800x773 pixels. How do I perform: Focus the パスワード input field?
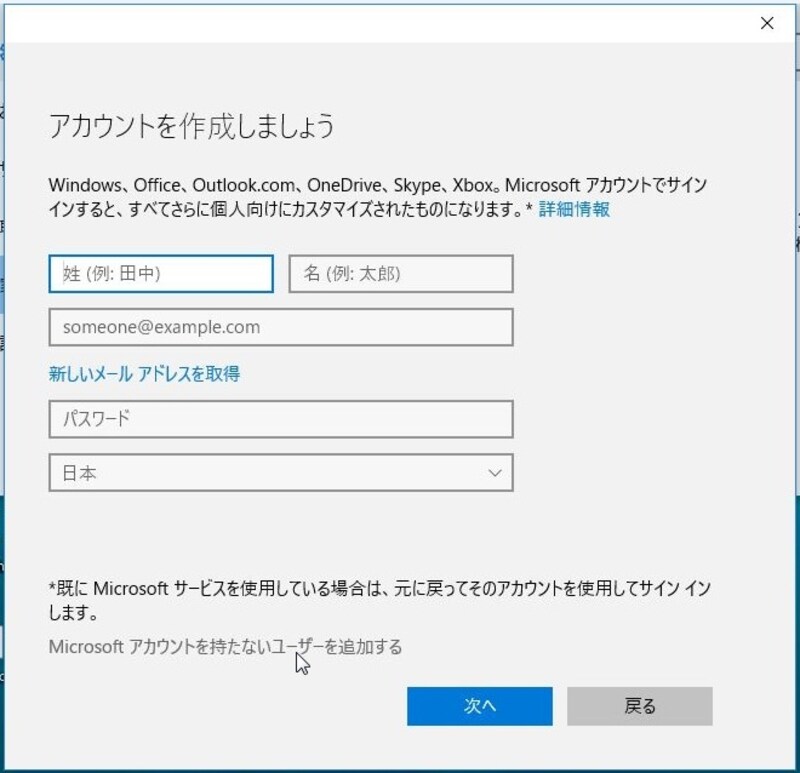pos(281,419)
